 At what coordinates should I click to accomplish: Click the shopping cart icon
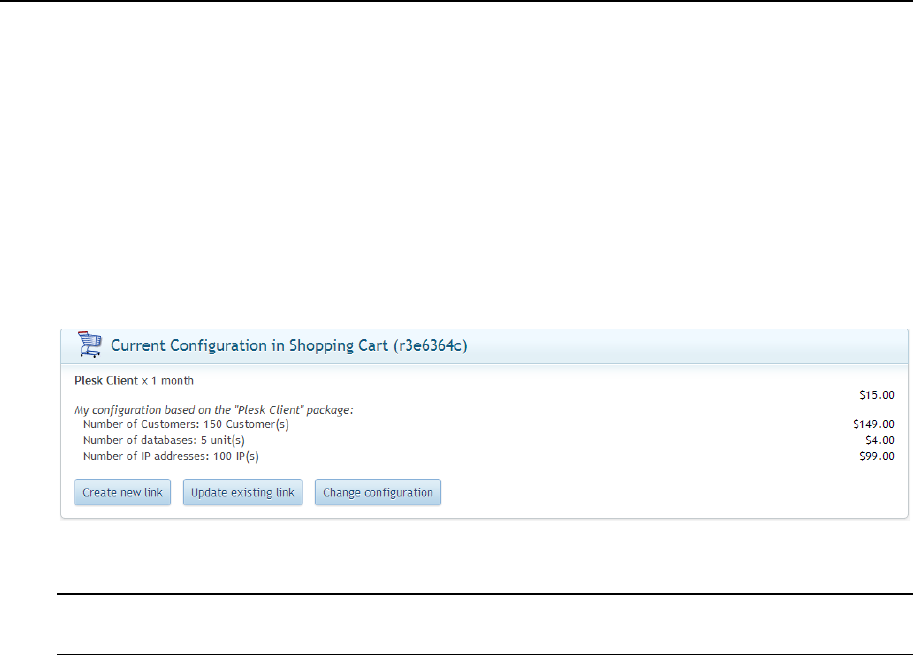coord(90,344)
